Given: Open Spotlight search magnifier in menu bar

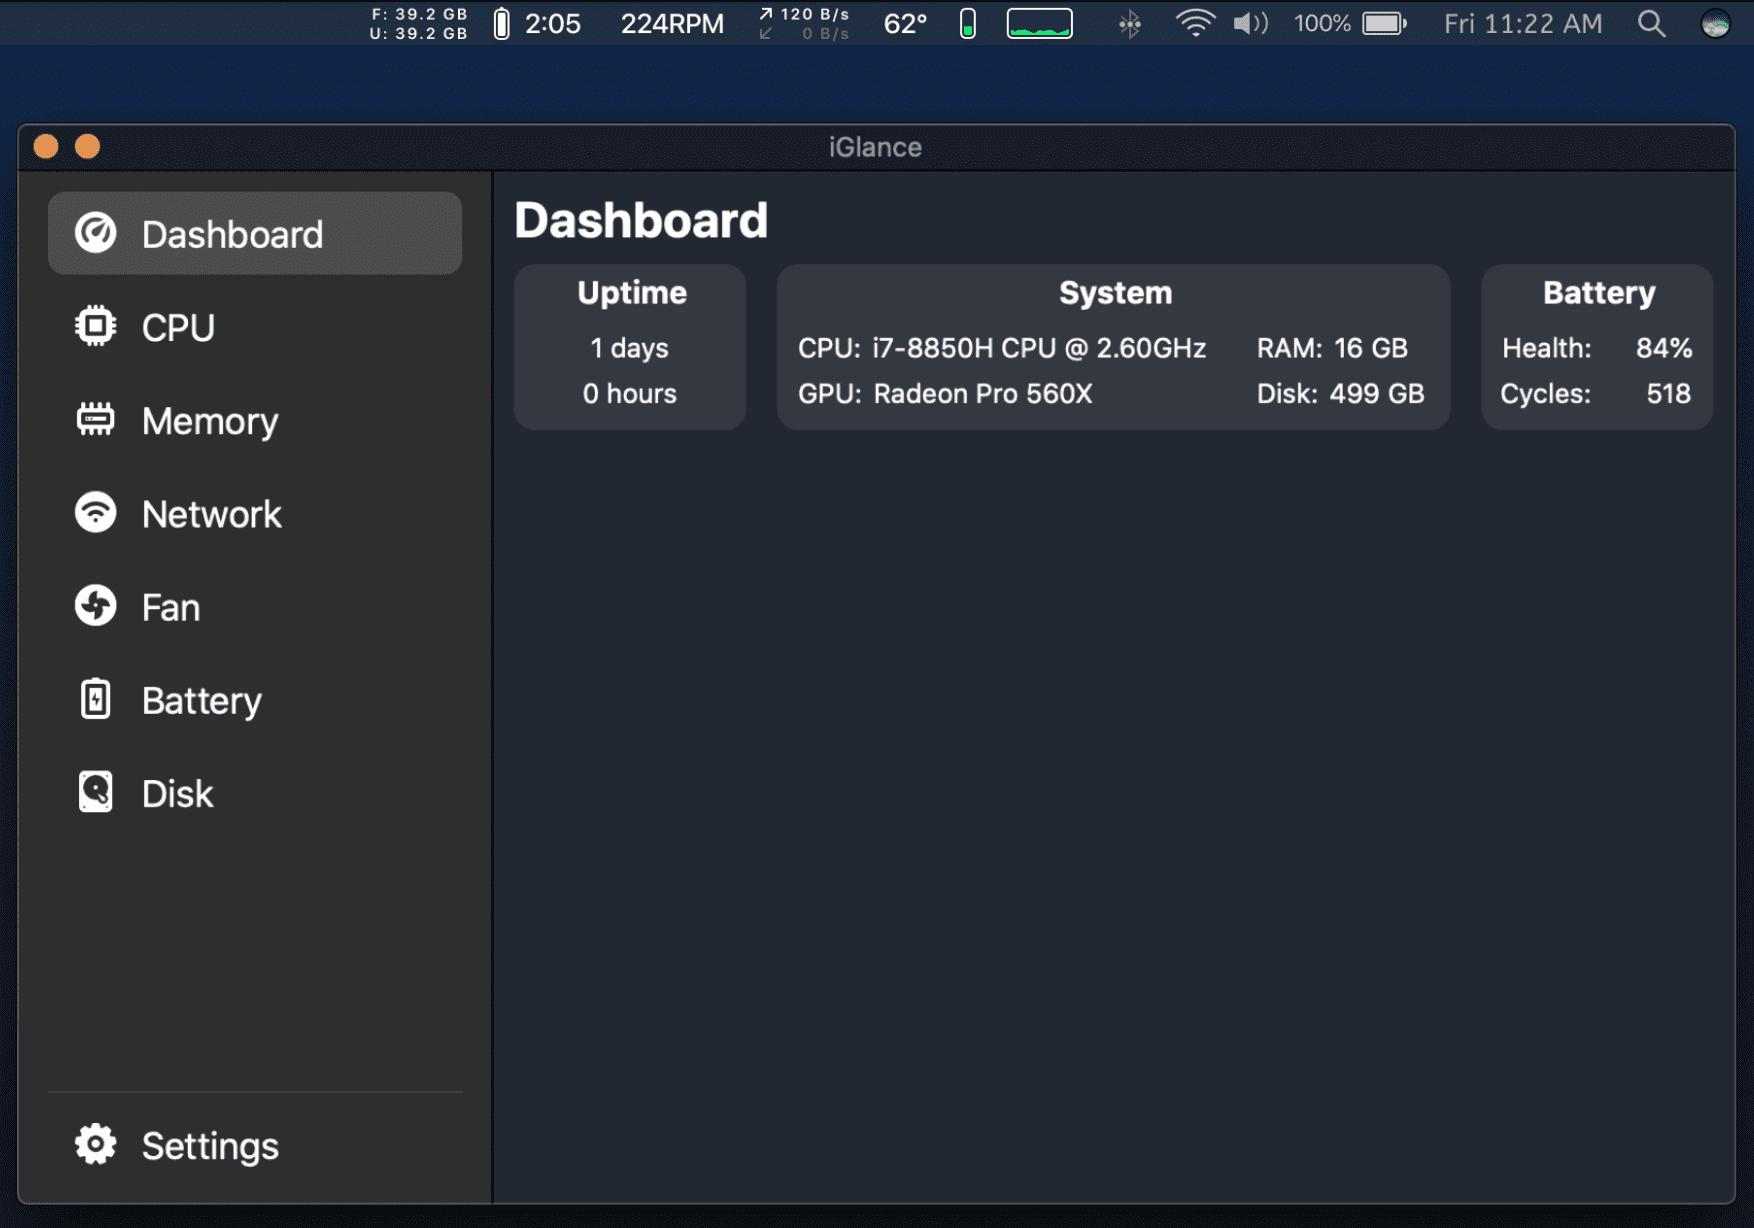Looking at the screenshot, I should point(1652,23).
